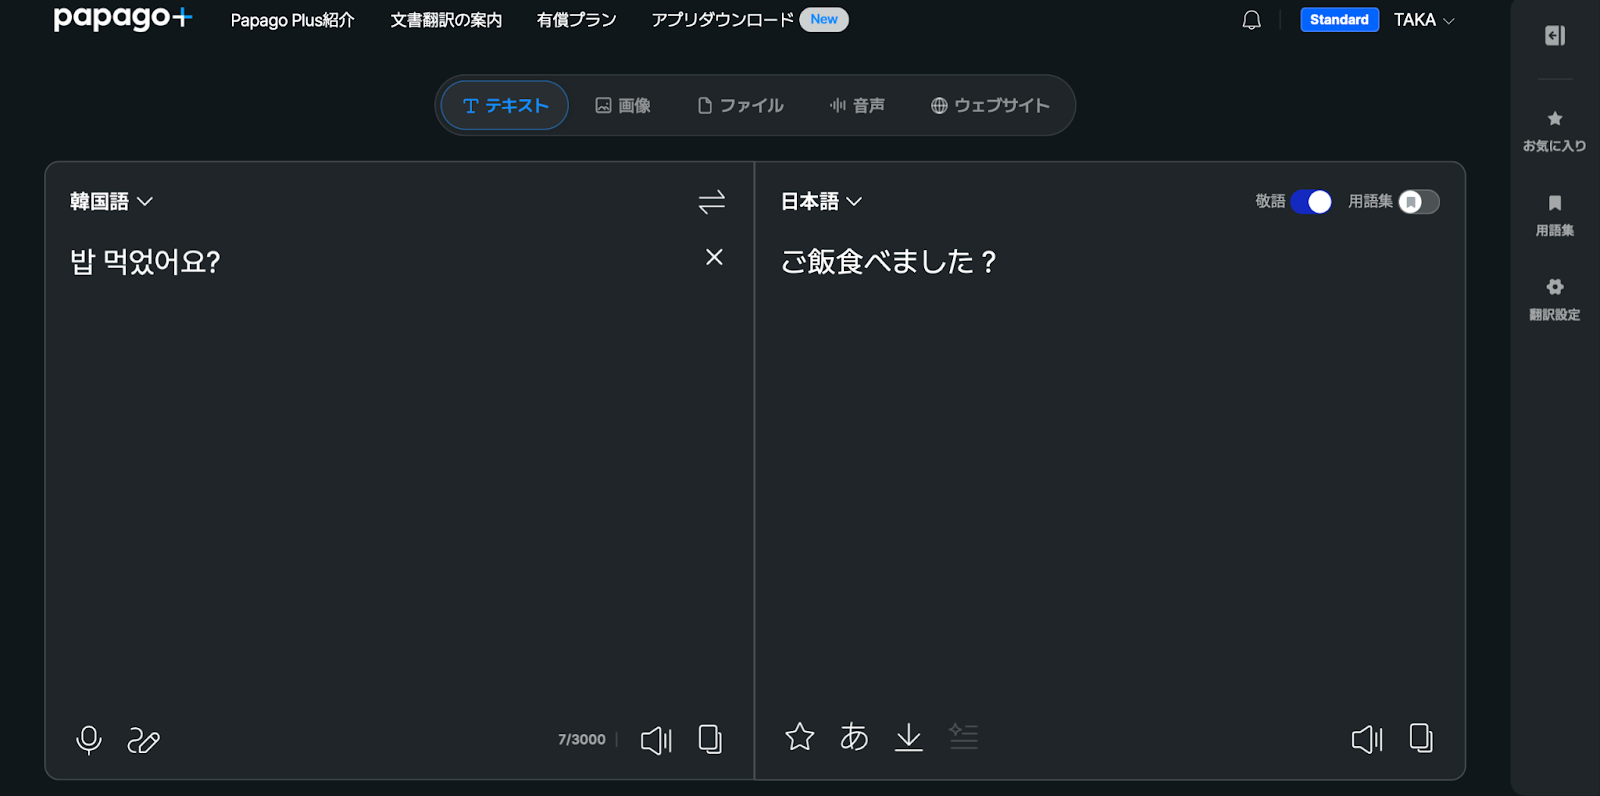Play audio of the Korean source text
The height and width of the screenshot is (796, 1600).
click(656, 740)
